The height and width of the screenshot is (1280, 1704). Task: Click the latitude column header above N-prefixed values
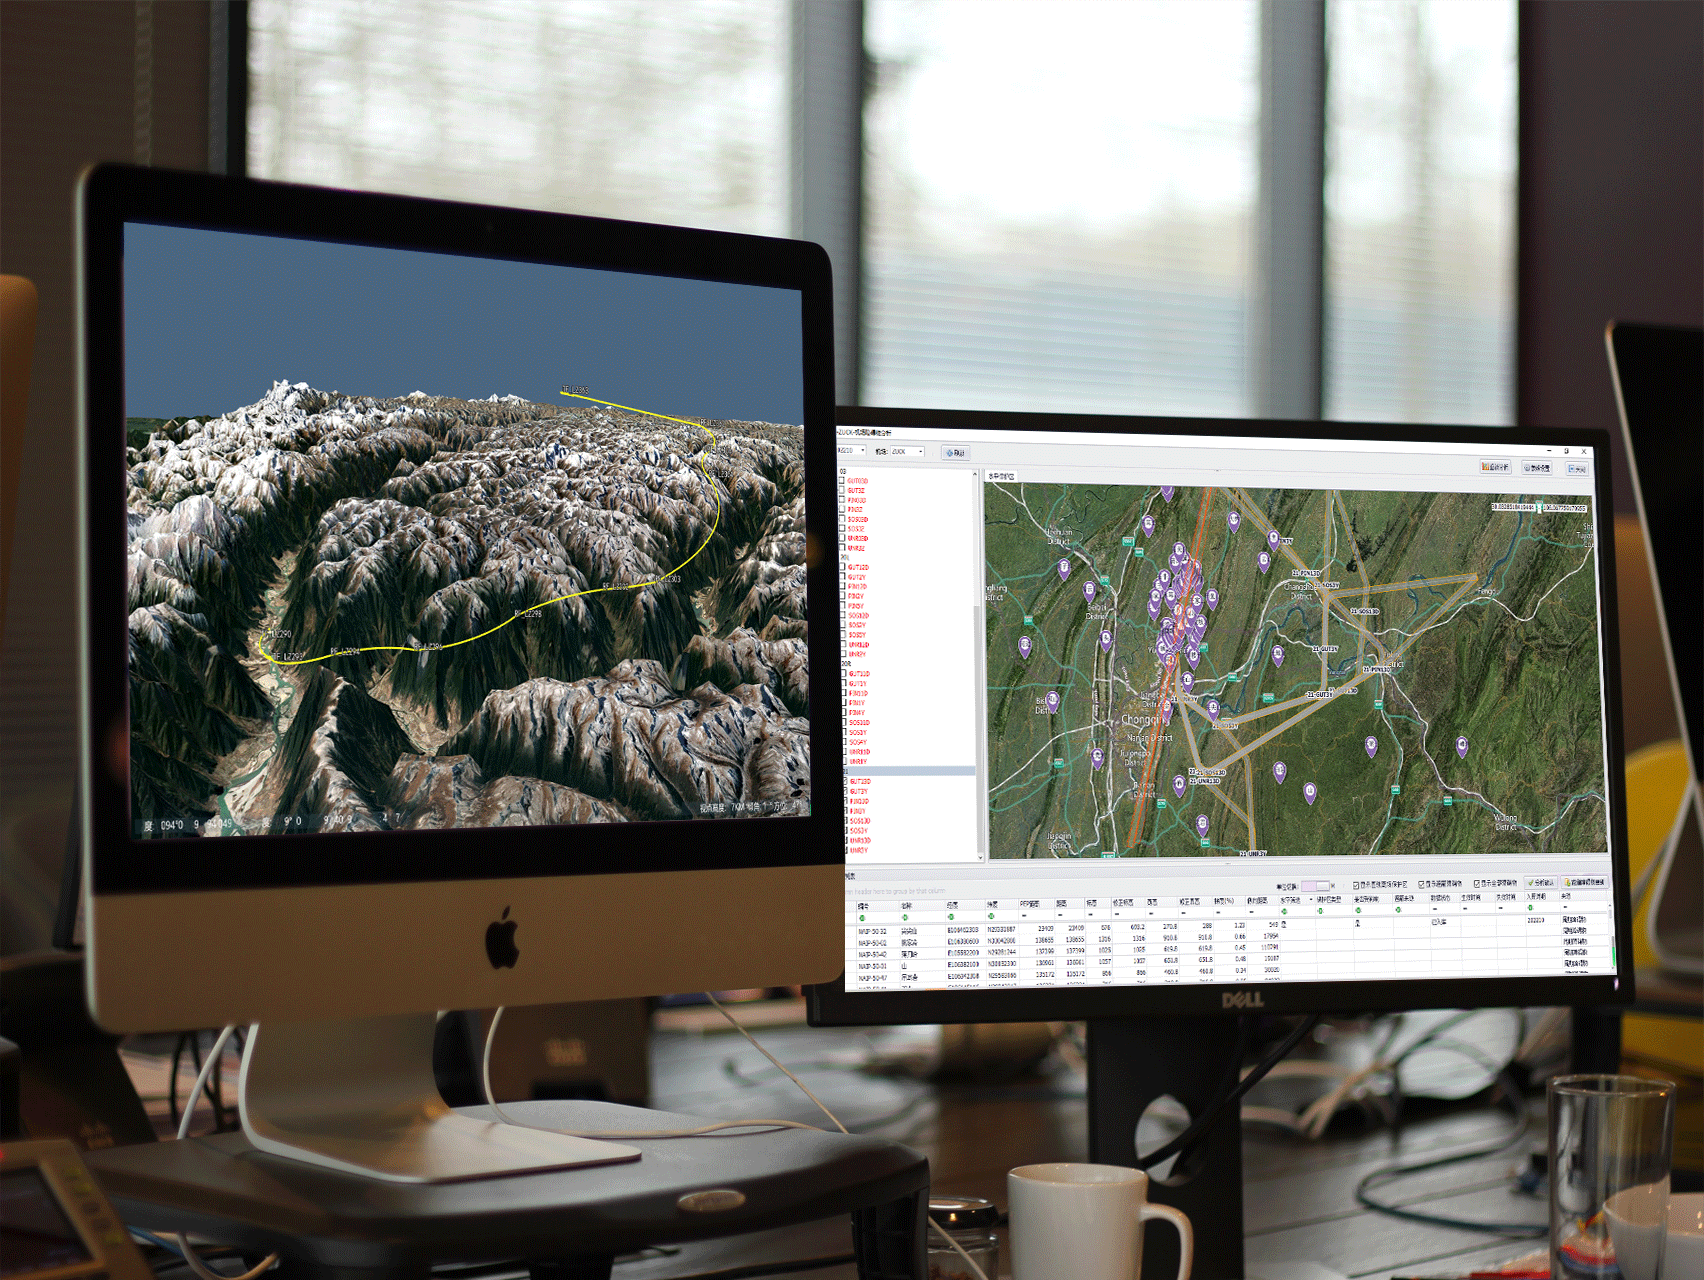tap(1001, 905)
